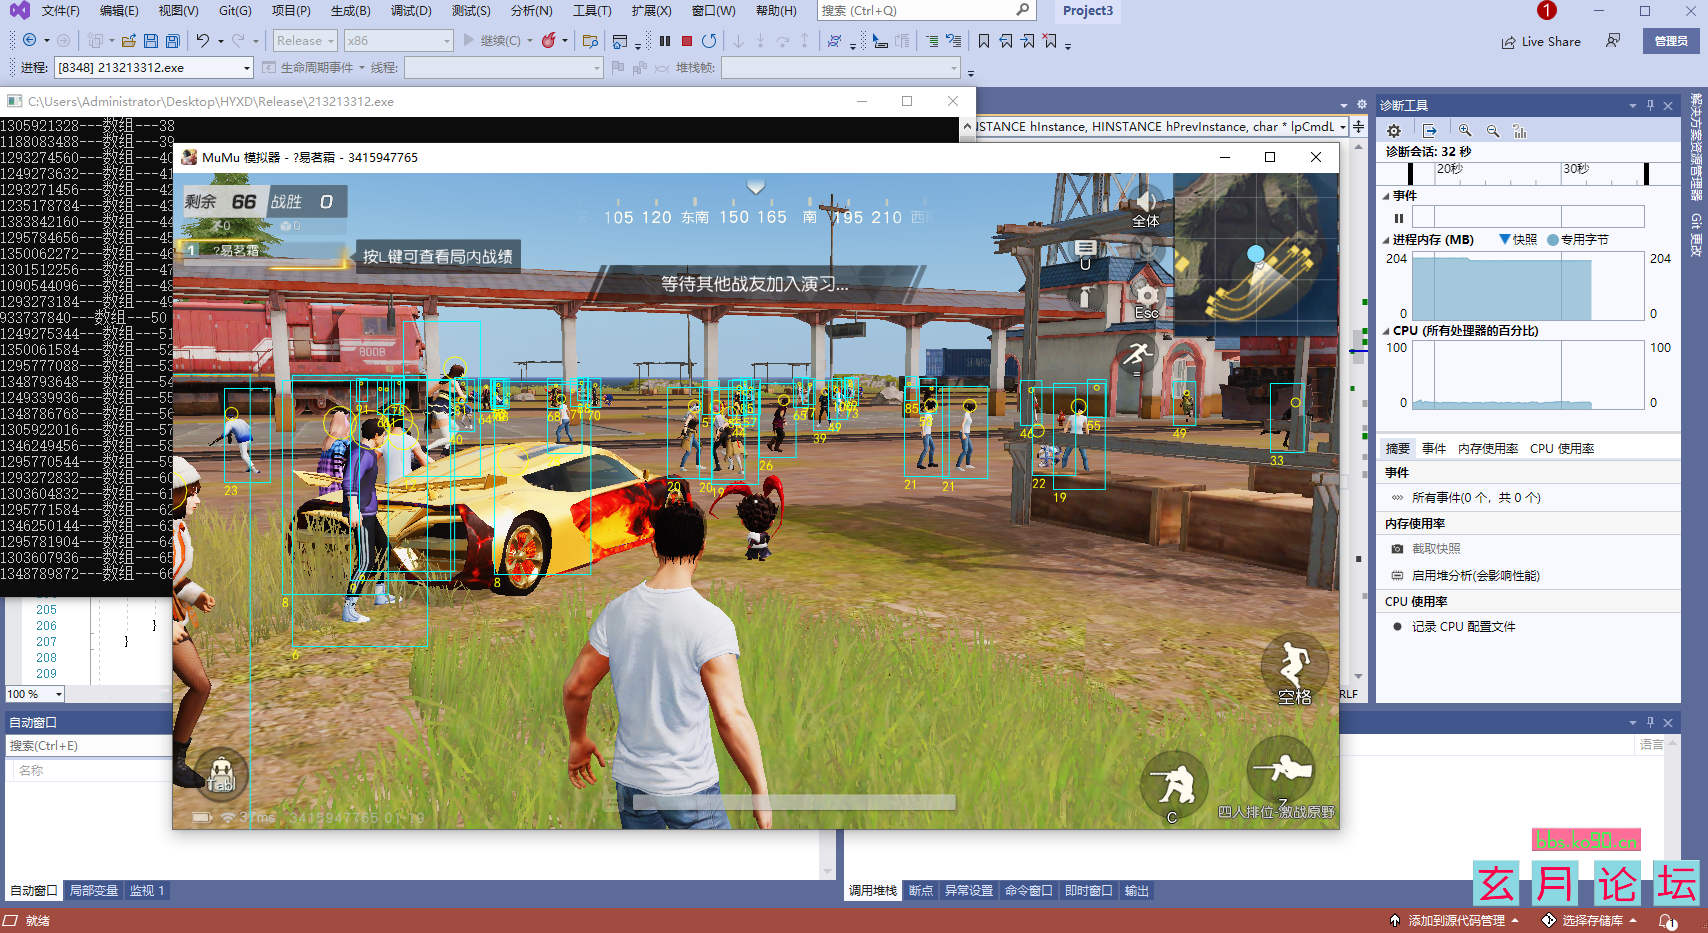Pin the Diagnostic Tools panel
Viewport: 1708px width, 933px height.
(x=1650, y=105)
